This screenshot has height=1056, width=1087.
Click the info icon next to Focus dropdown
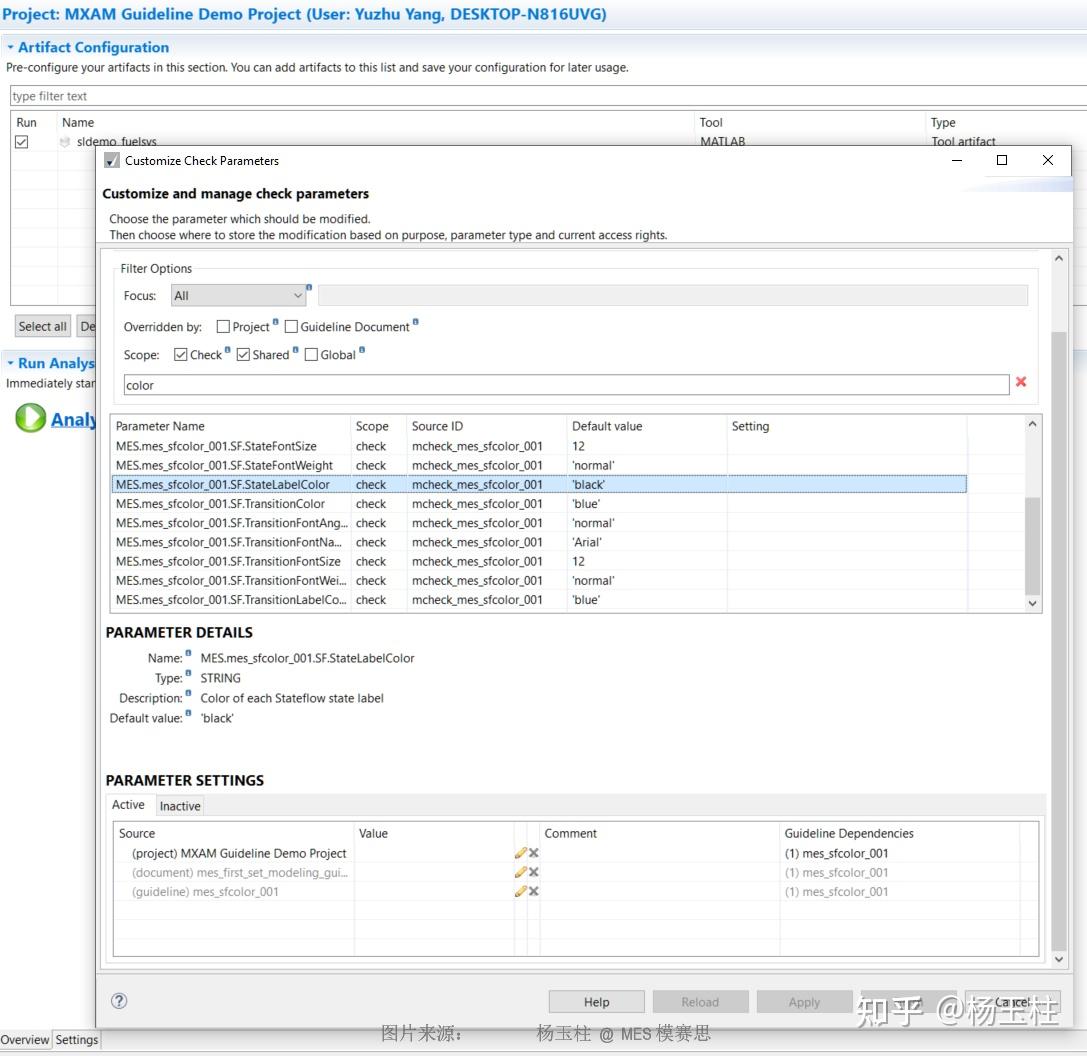308,287
